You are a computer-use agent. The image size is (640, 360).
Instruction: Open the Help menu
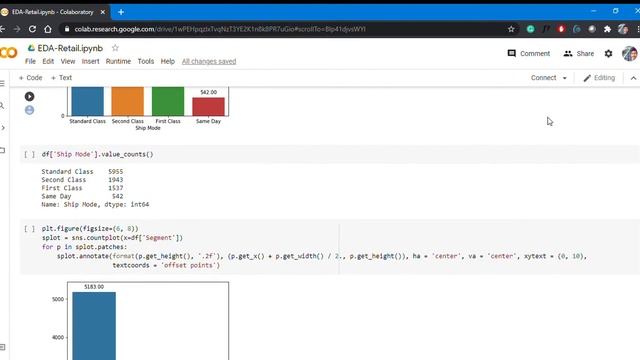(x=167, y=61)
